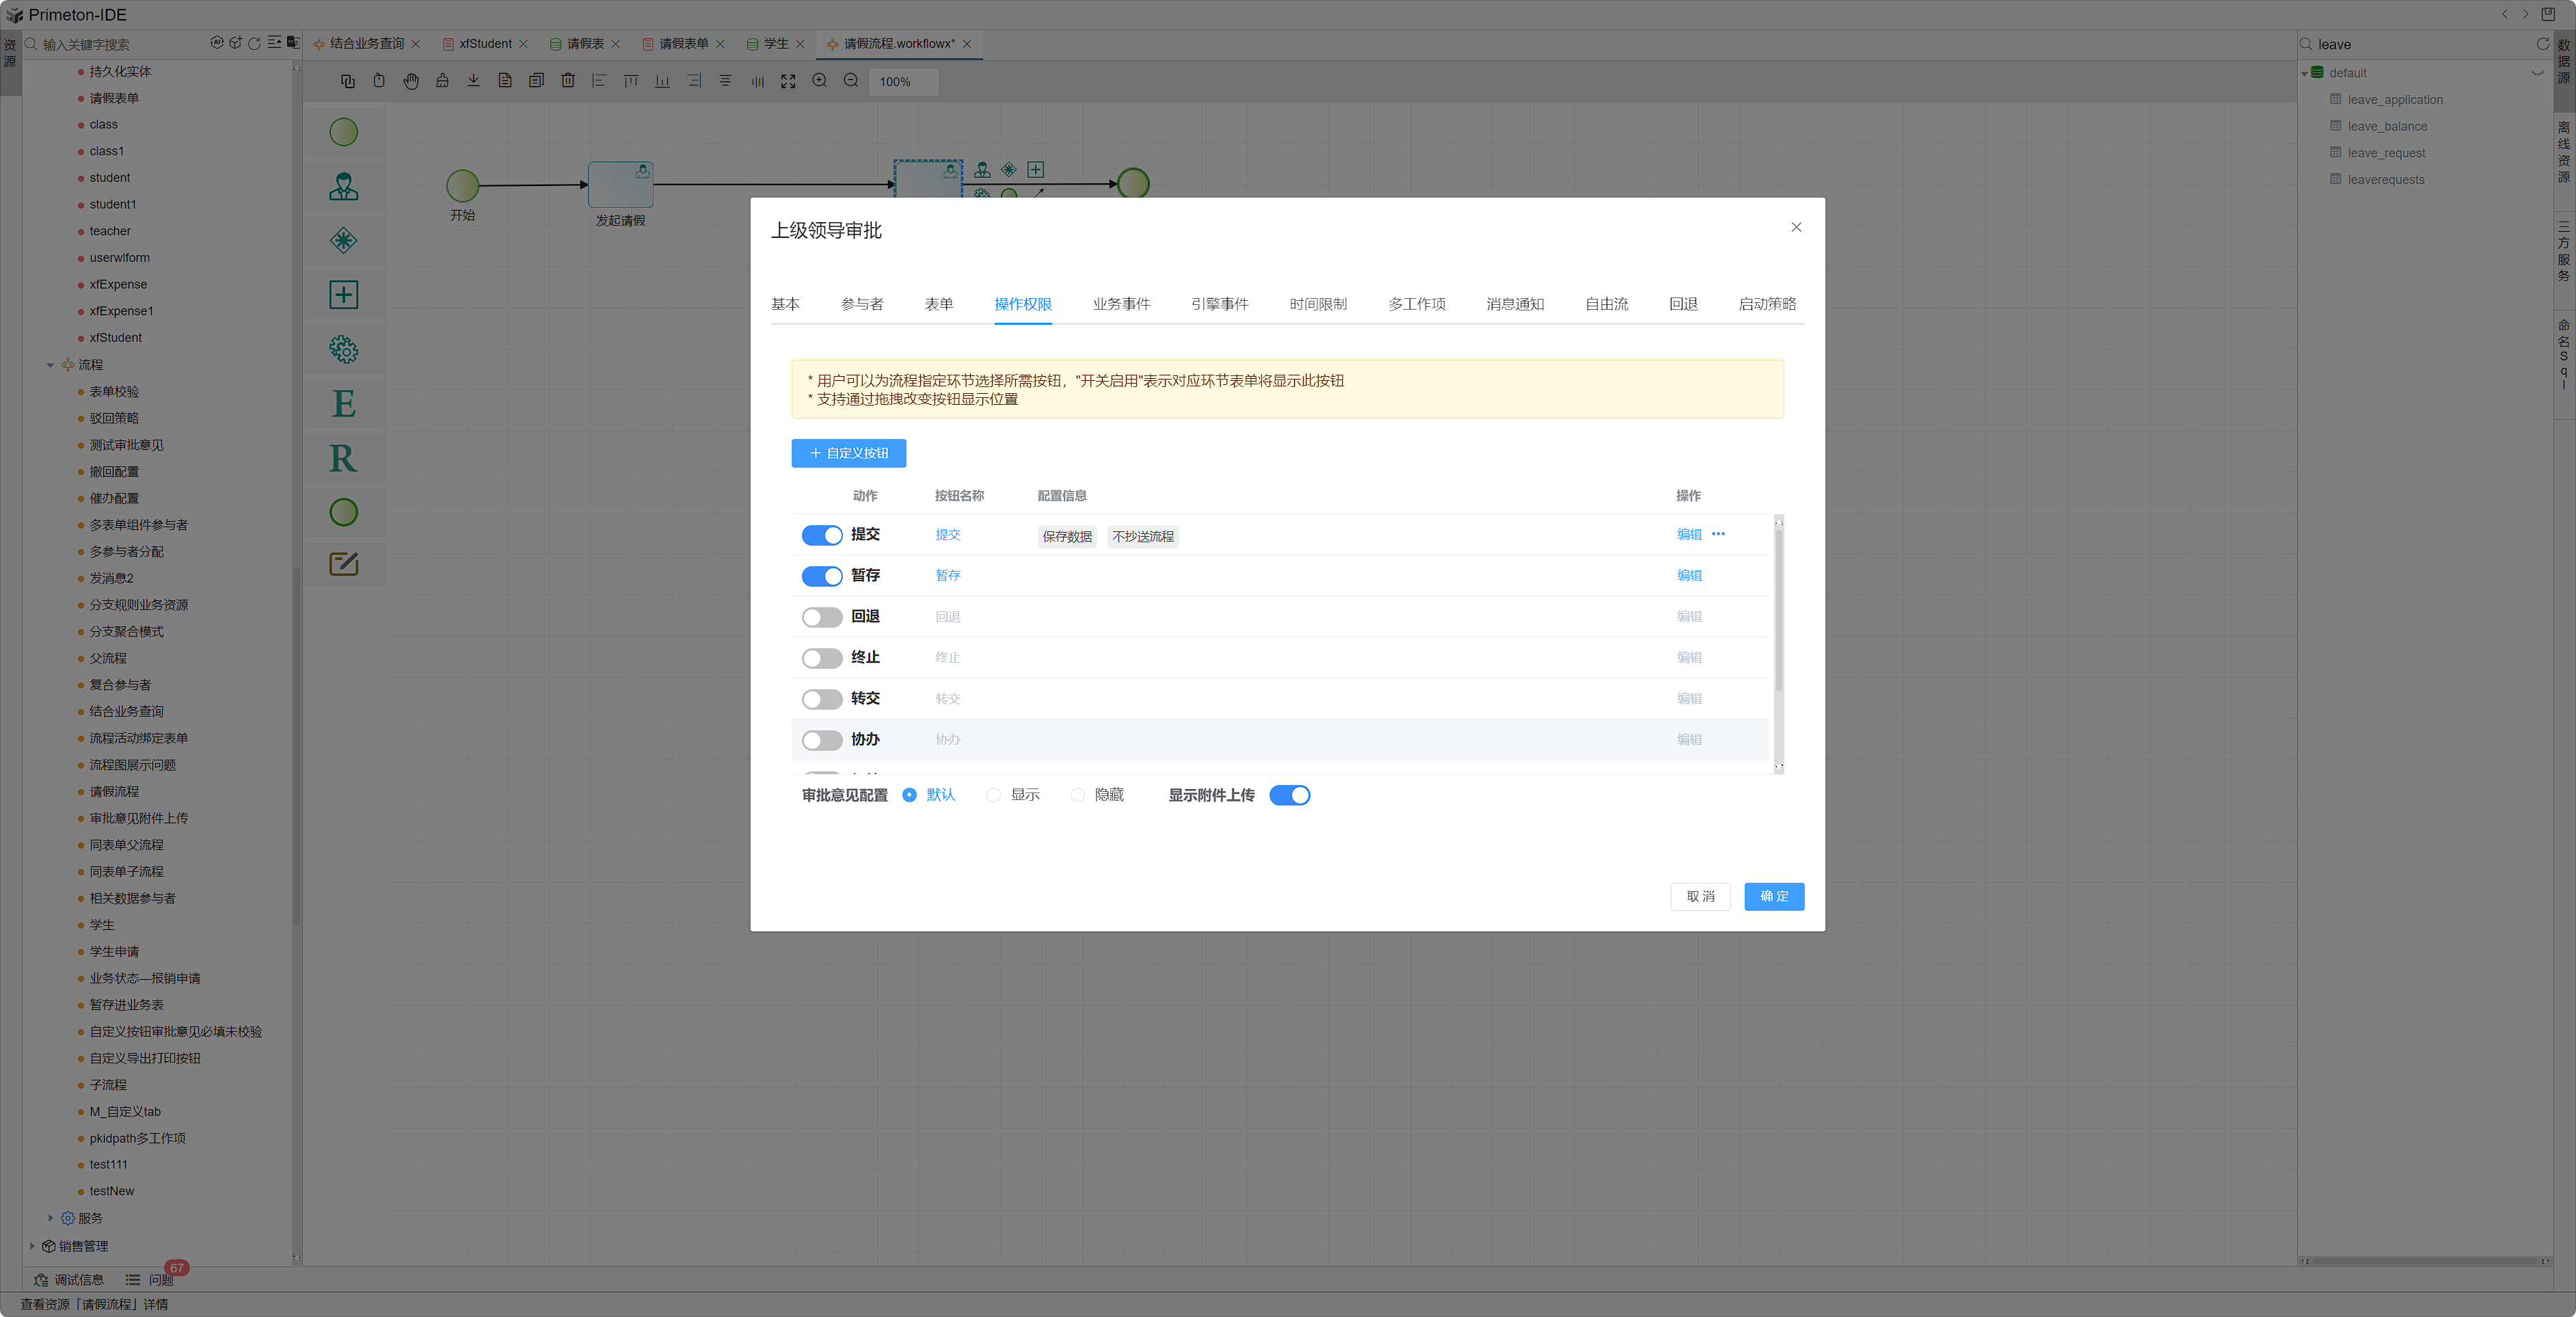Collapse the 流程 tree folder
Viewport: 2576px width, 1317px height.
[50, 365]
